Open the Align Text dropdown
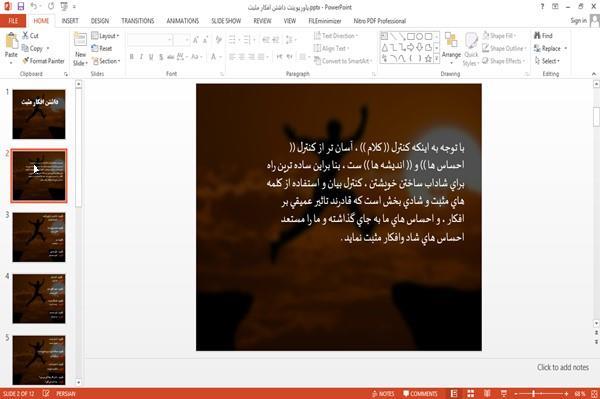The height and width of the screenshot is (399, 600). pos(331,48)
